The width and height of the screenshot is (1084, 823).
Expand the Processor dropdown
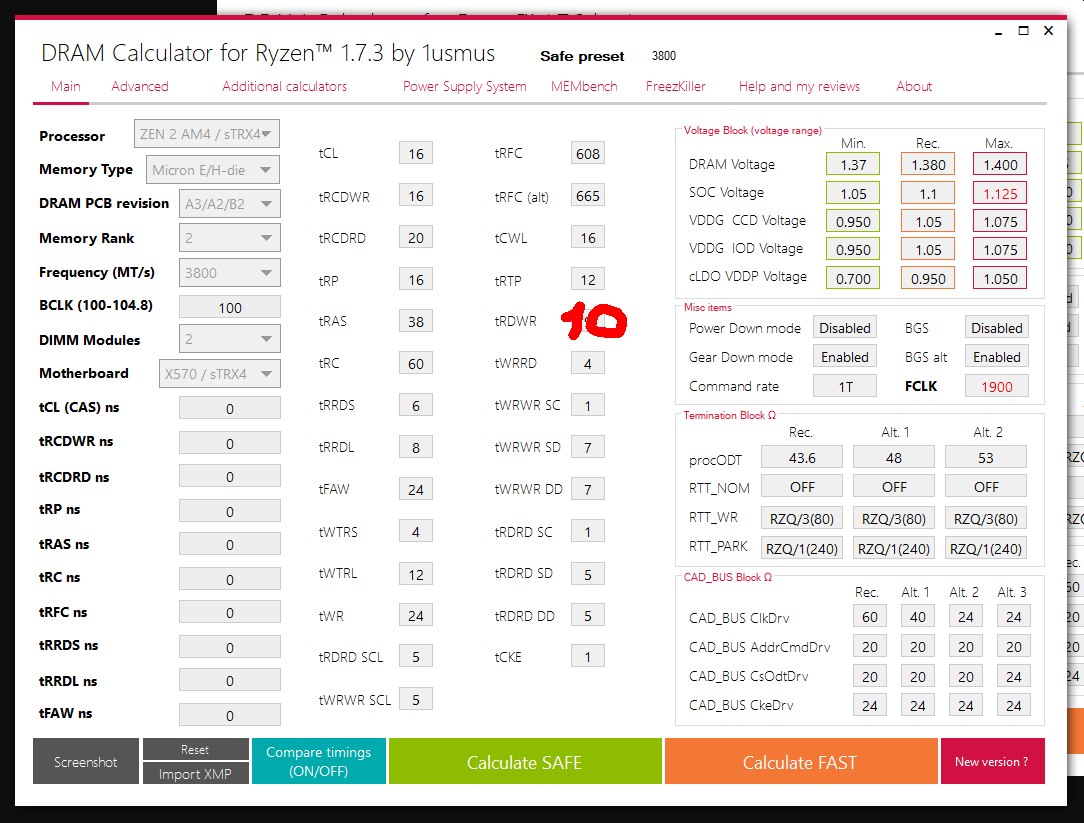(x=207, y=134)
